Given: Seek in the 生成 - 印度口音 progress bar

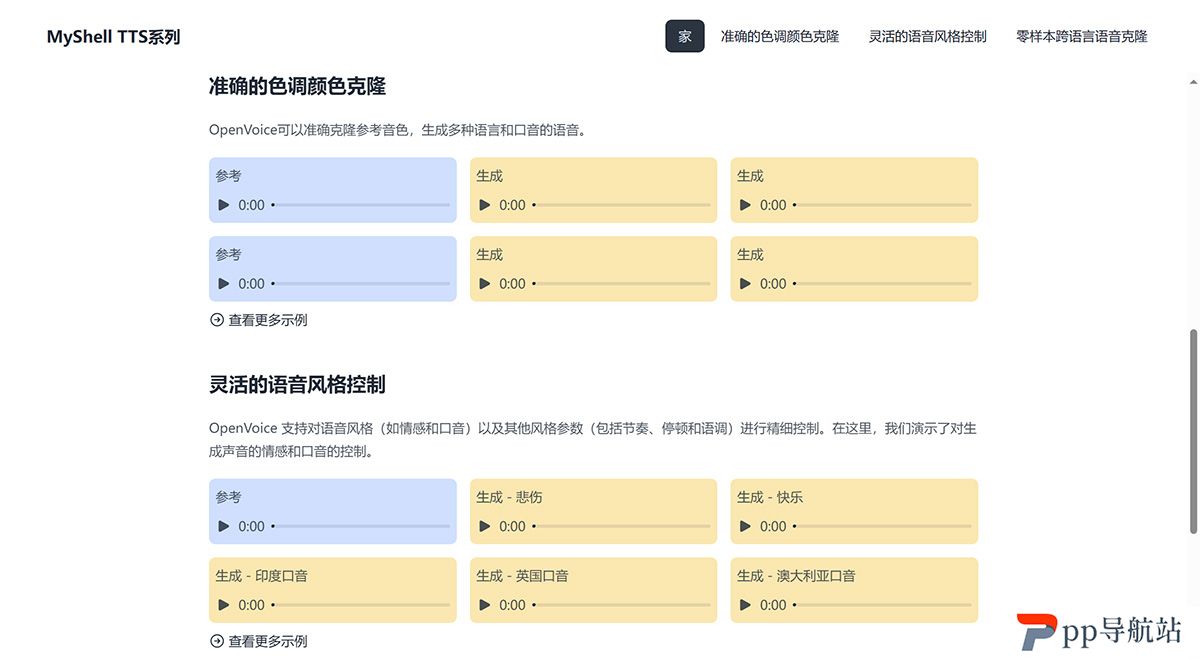Looking at the screenshot, I should pyautogui.click(x=360, y=605).
